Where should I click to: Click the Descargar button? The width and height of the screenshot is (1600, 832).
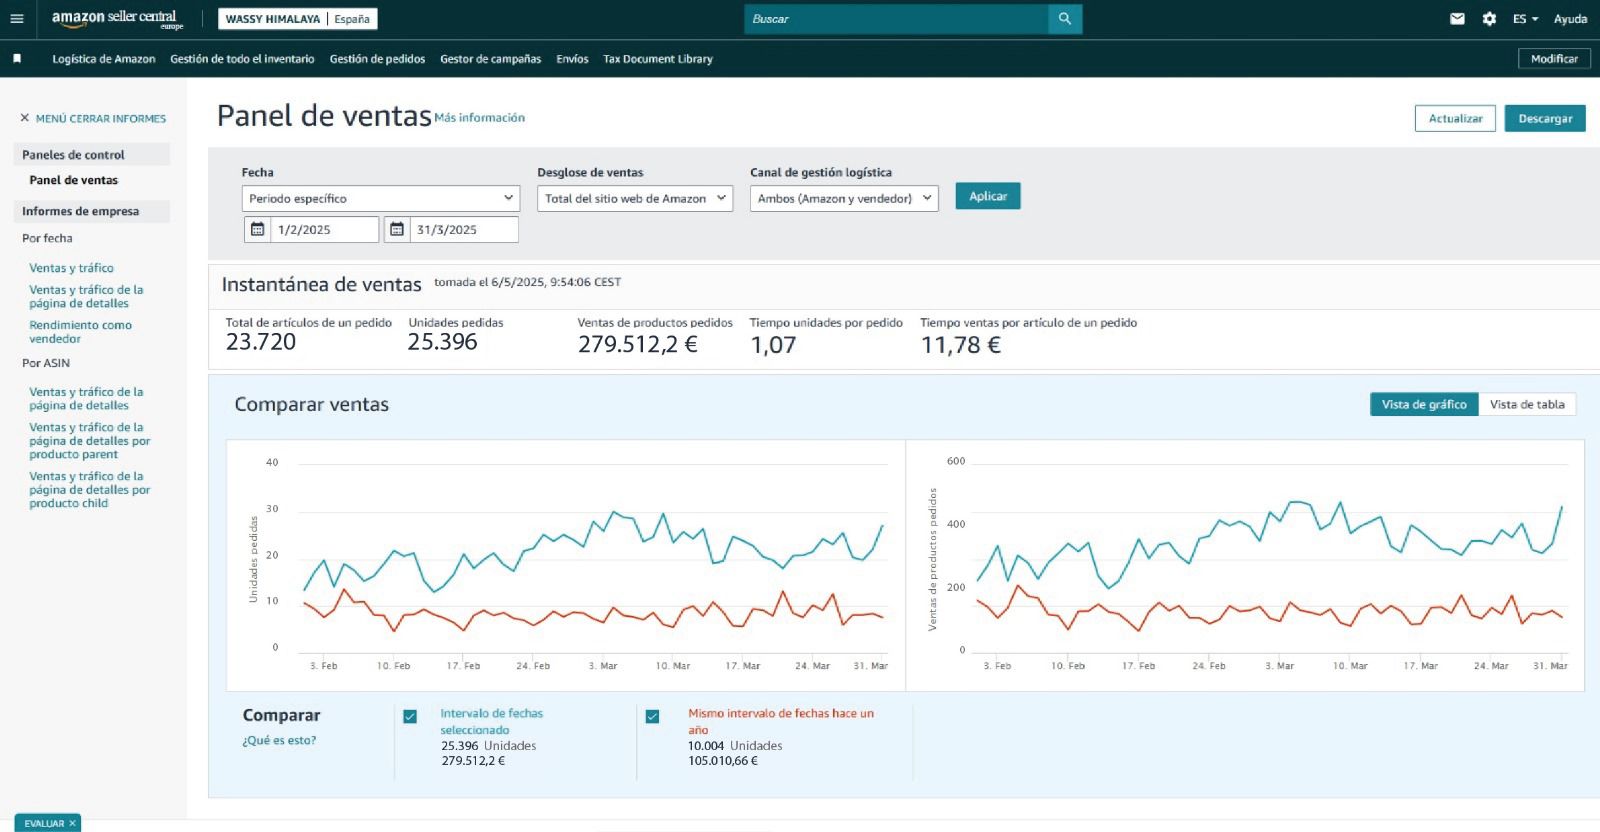(1544, 118)
